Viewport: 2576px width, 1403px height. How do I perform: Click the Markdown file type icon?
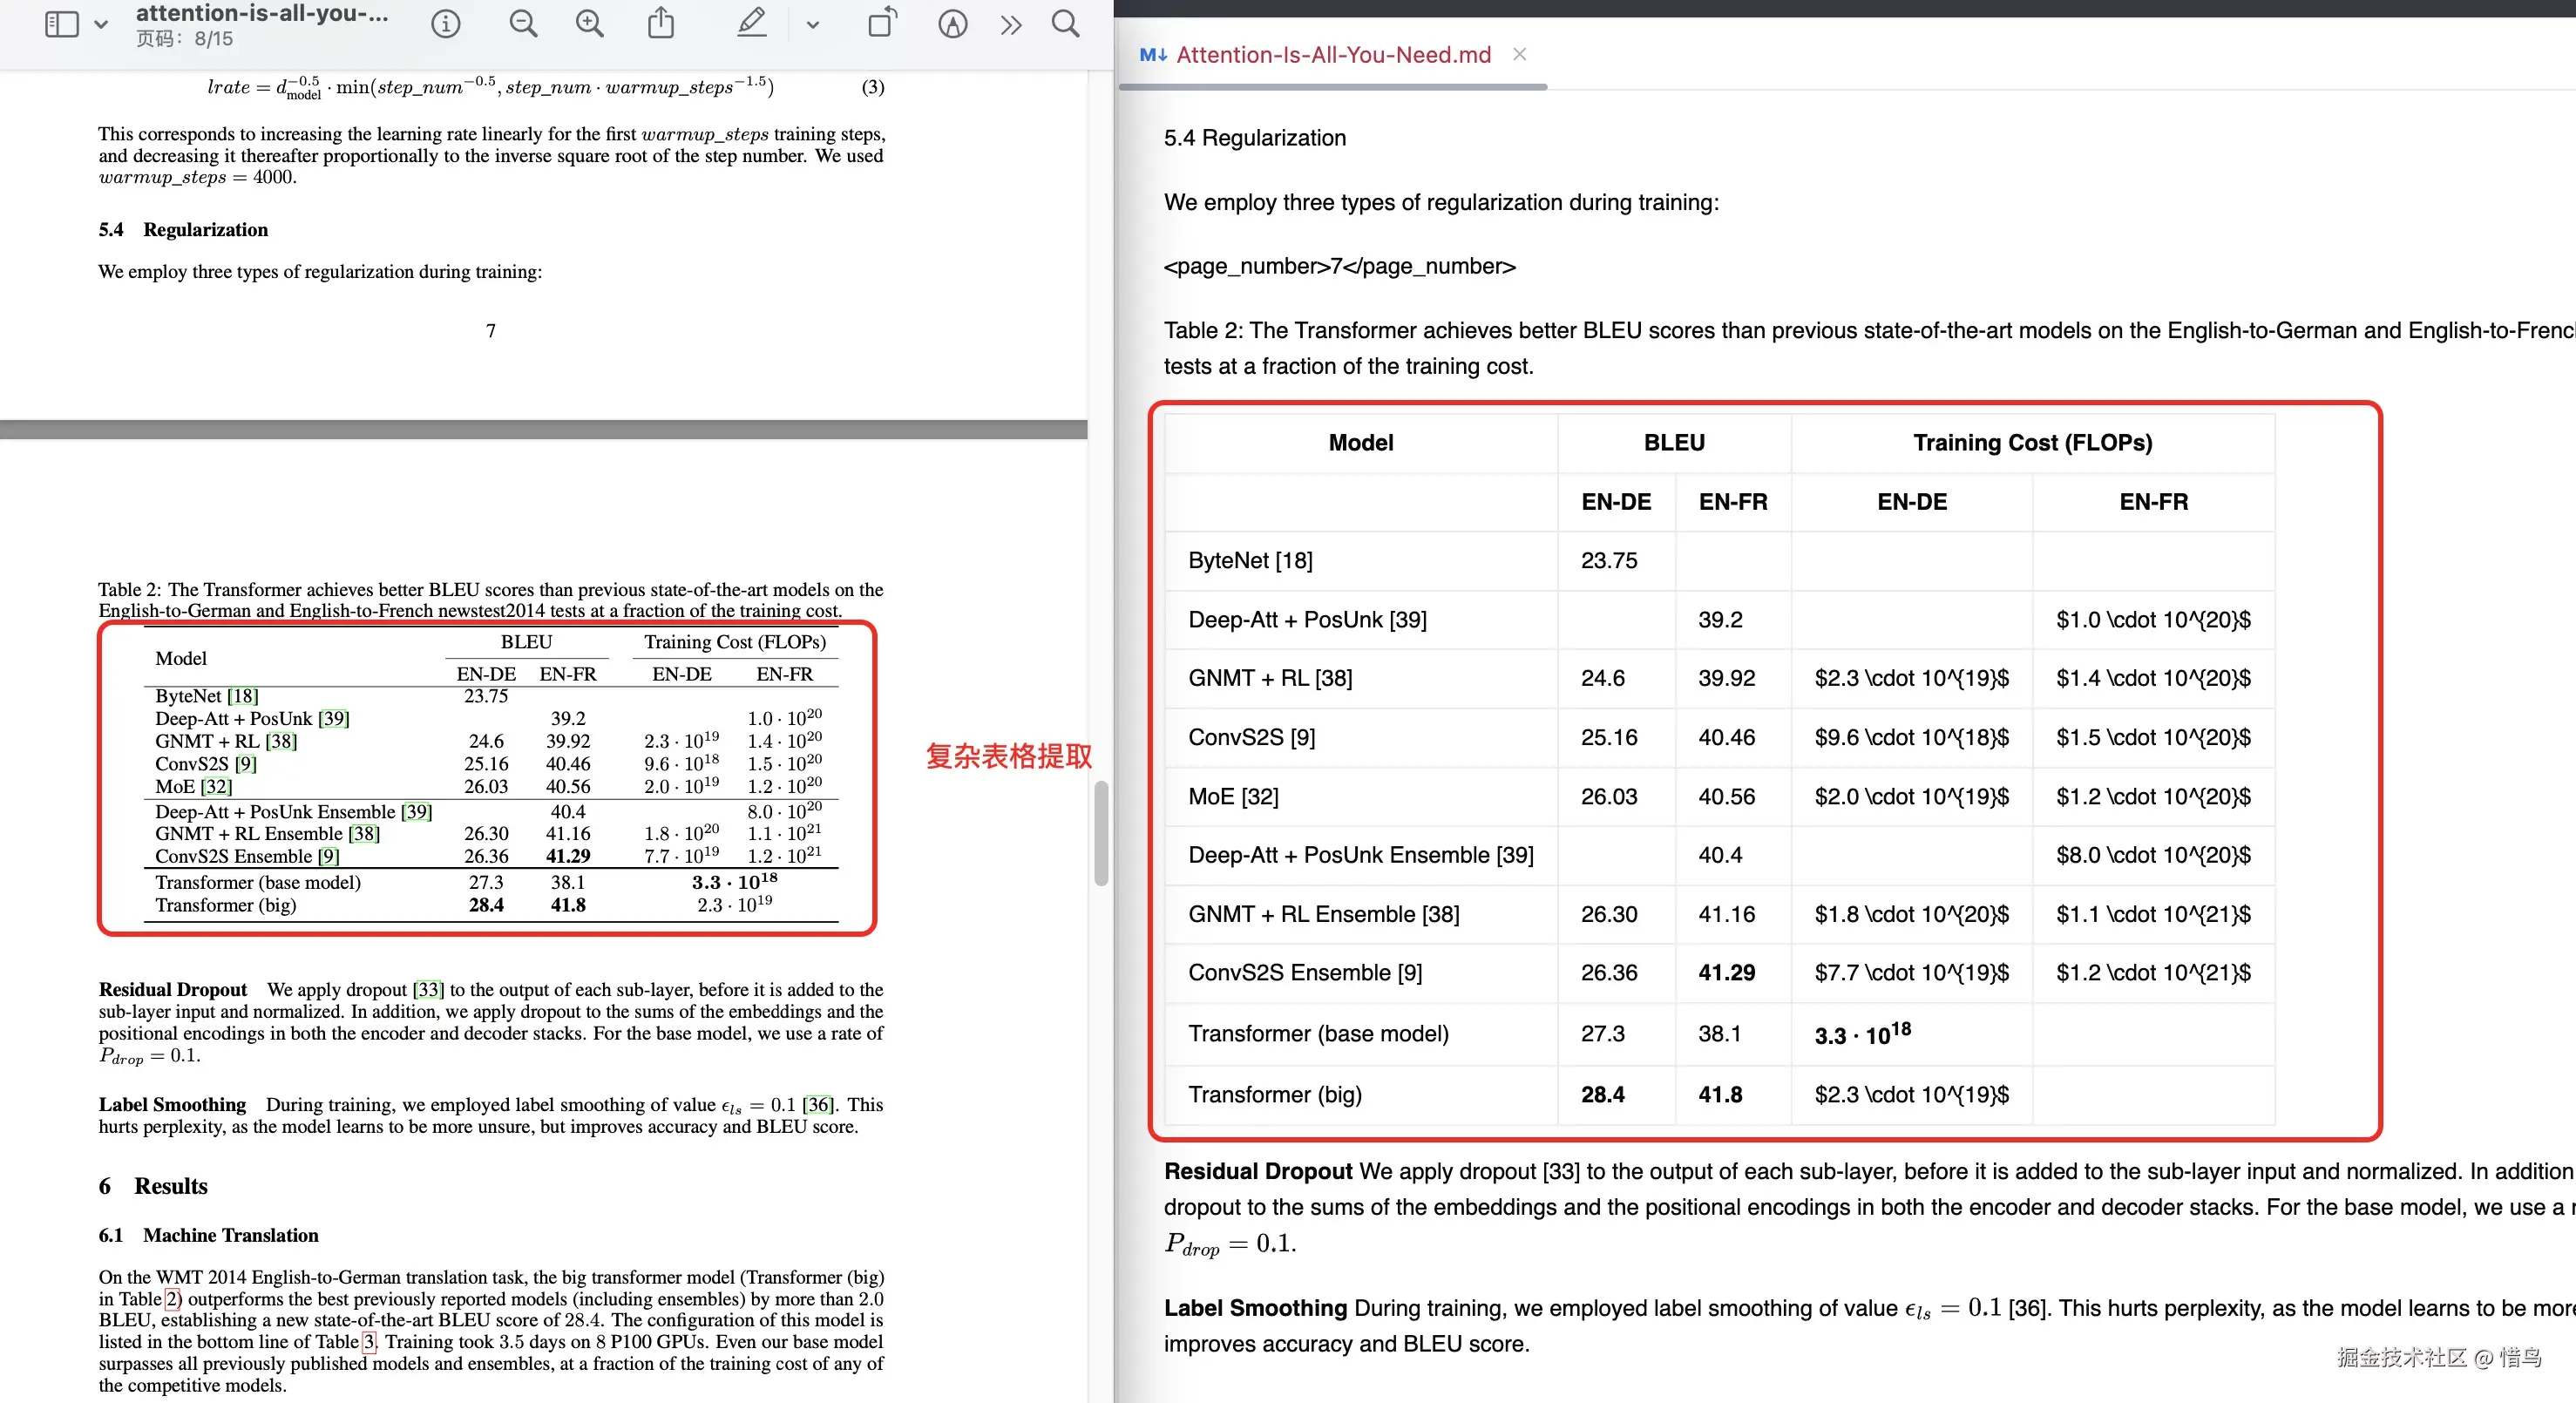pos(1153,55)
